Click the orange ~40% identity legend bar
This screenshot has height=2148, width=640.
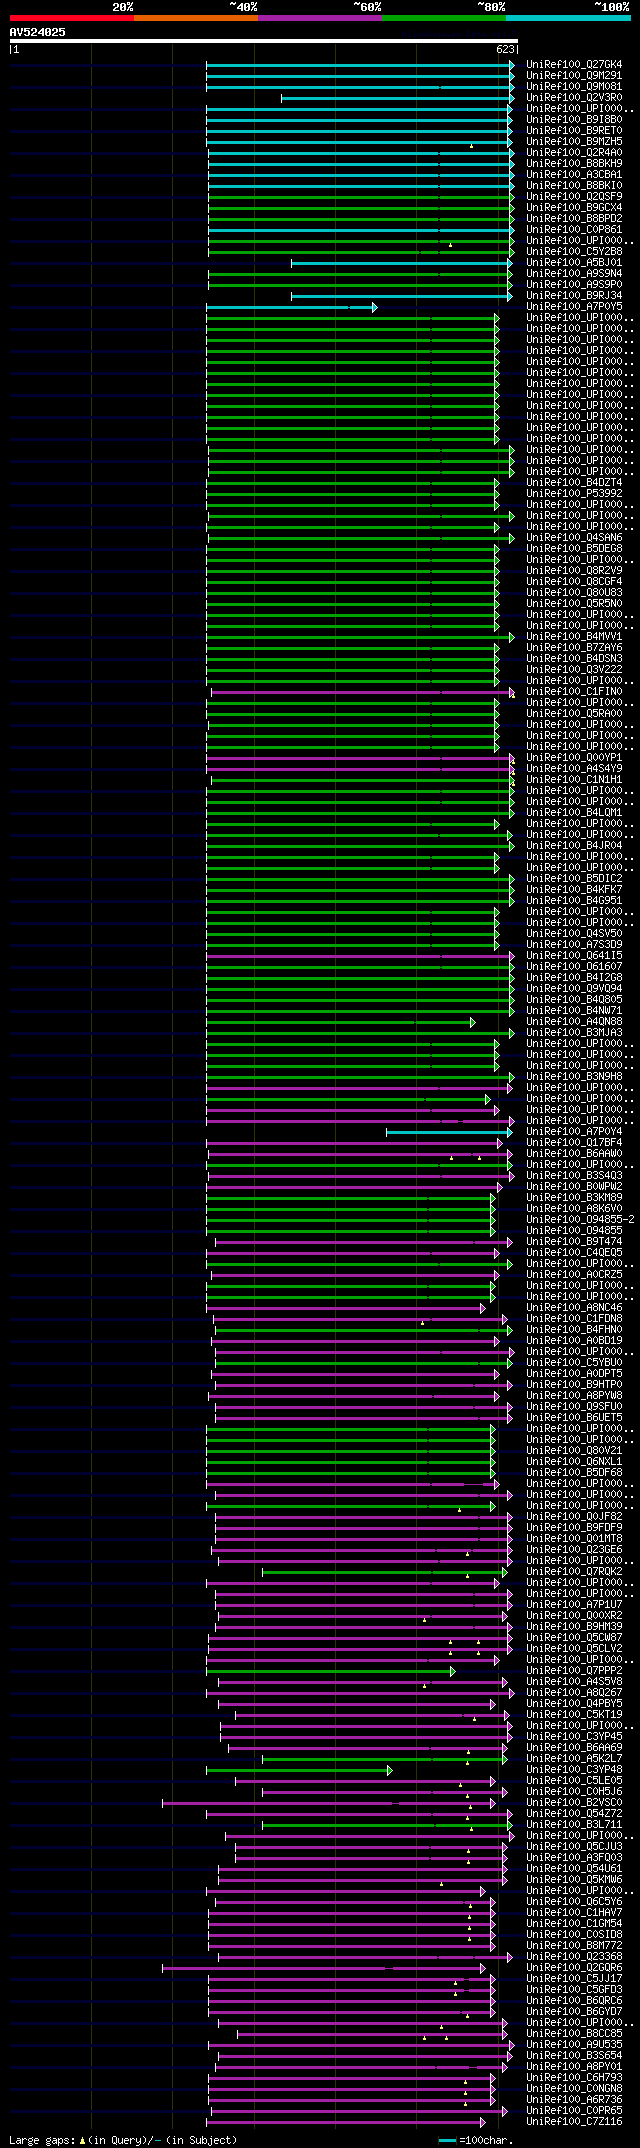pos(196,18)
